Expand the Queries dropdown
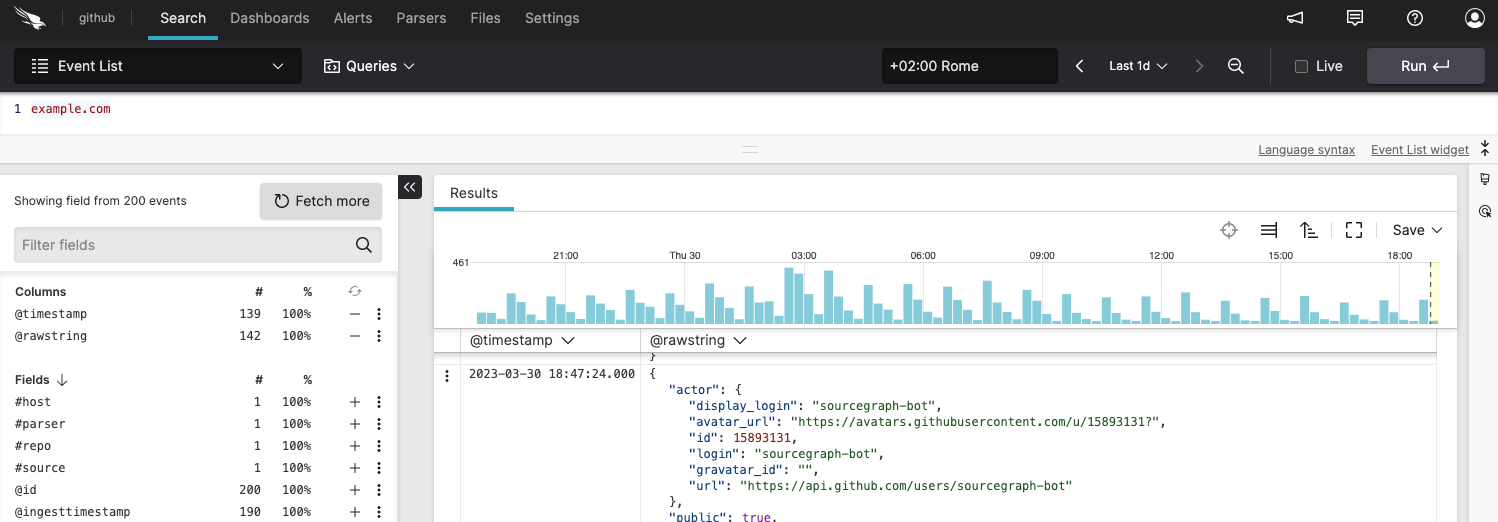Screen dimensions: 1498x522 pyautogui.click(x=369, y=66)
